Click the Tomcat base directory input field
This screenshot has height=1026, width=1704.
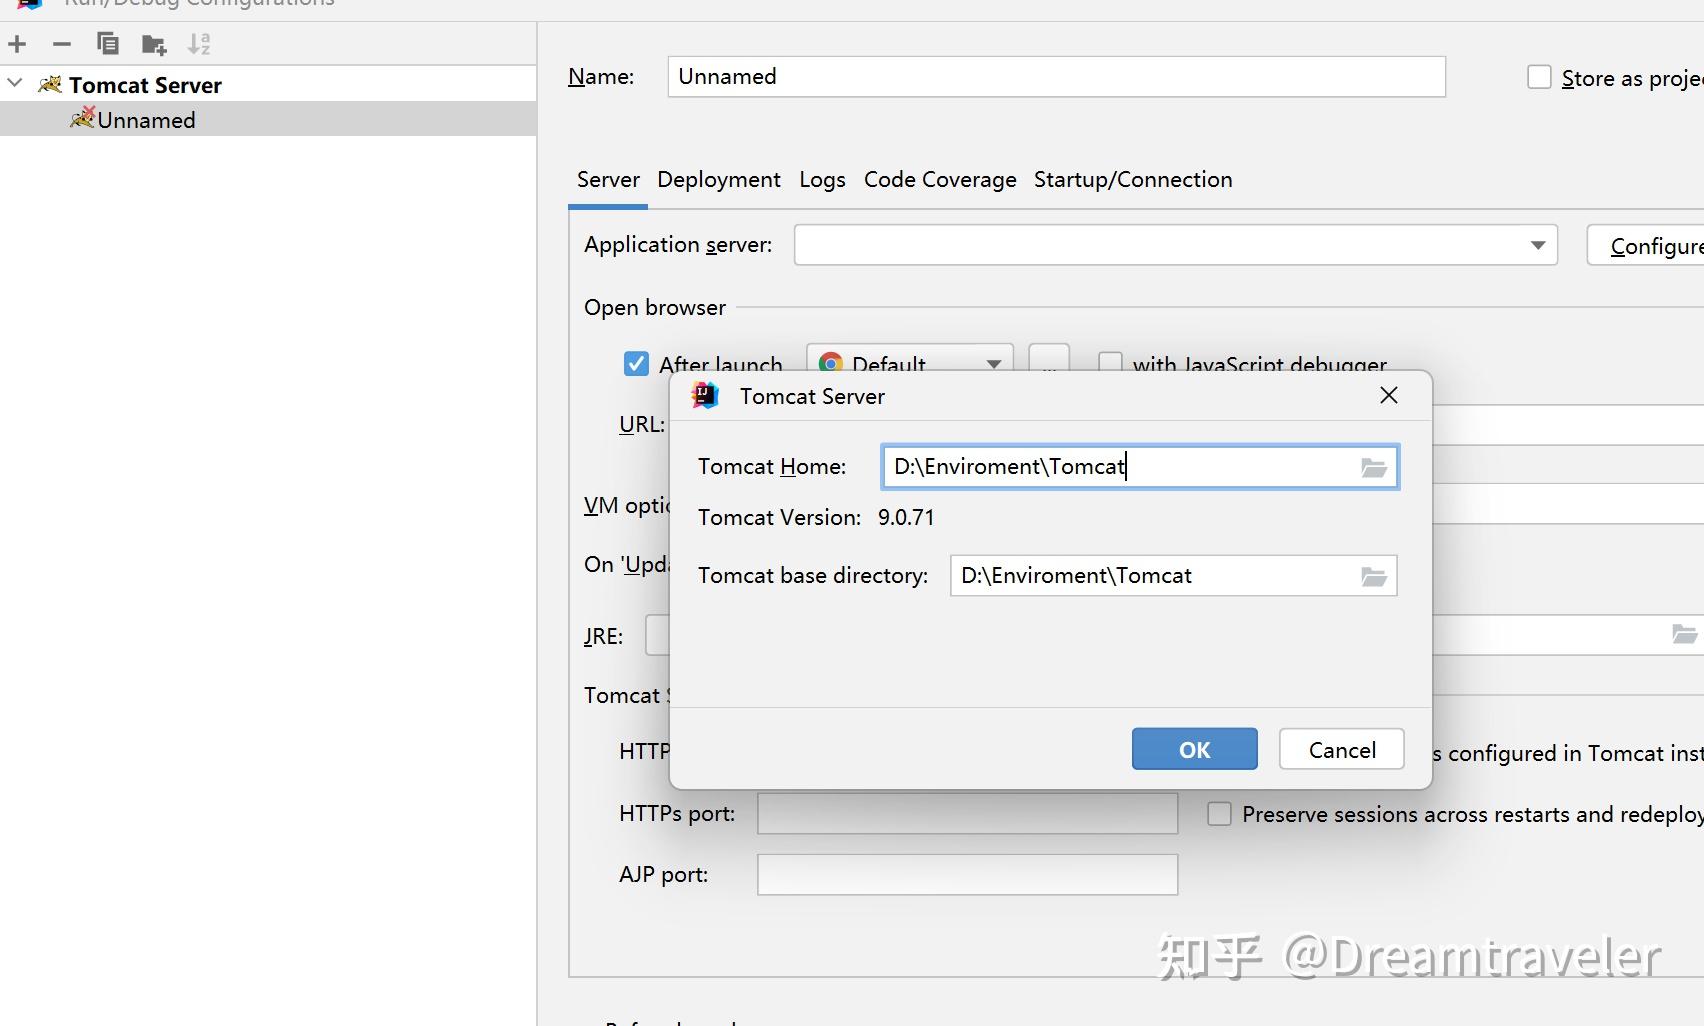(1173, 576)
